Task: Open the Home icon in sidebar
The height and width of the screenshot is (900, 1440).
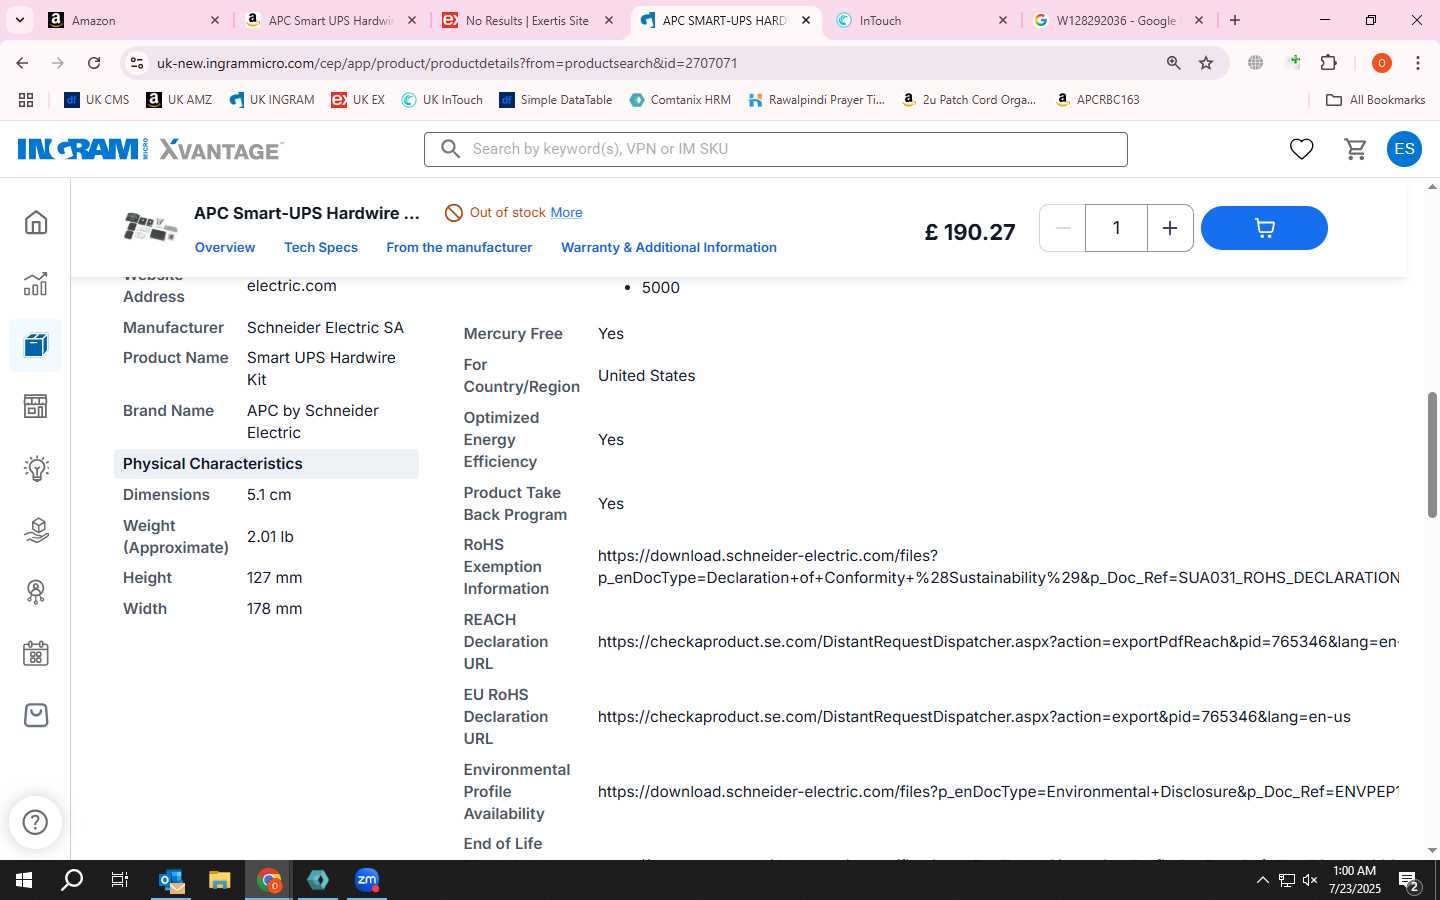Action: pos(36,222)
